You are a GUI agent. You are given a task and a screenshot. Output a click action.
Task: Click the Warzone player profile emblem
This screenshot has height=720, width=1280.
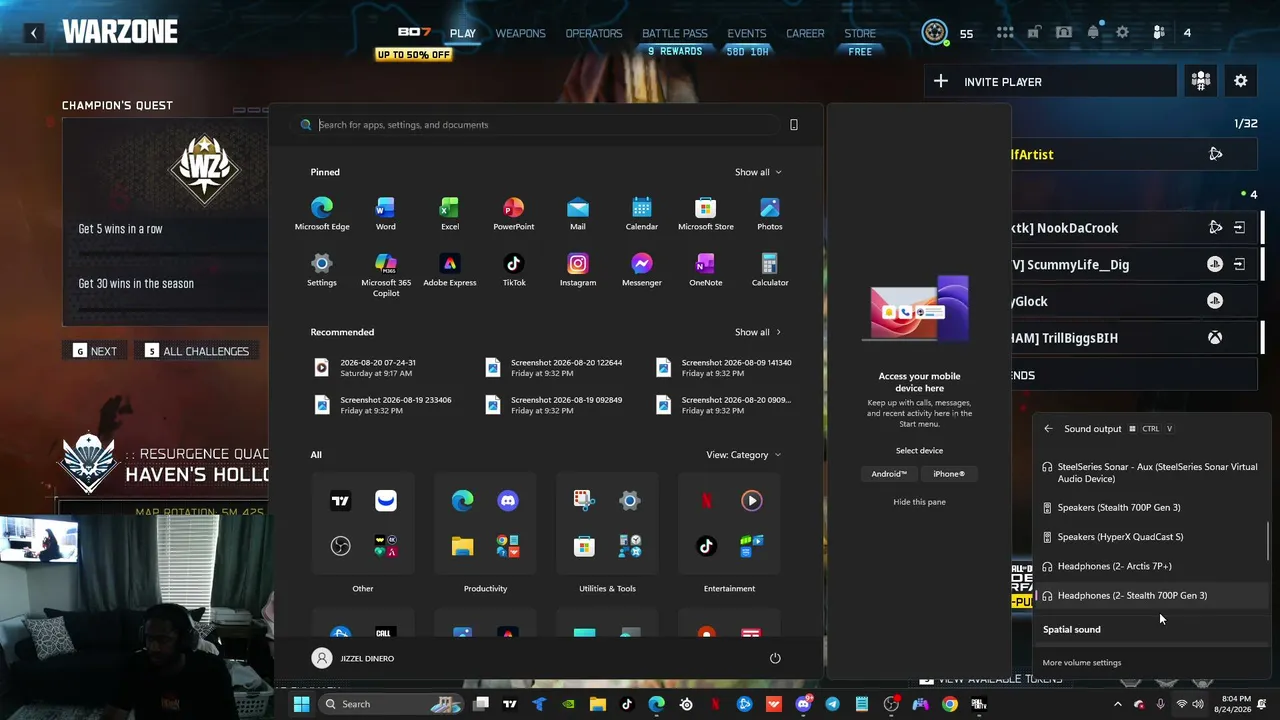click(935, 33)
